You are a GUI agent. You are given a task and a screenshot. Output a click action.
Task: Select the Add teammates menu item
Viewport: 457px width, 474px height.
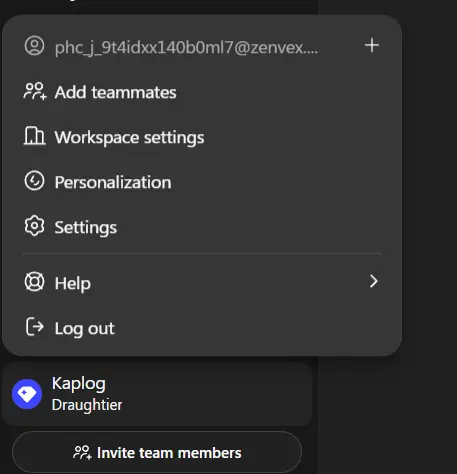pyautogui.click(x=202, y=92)
